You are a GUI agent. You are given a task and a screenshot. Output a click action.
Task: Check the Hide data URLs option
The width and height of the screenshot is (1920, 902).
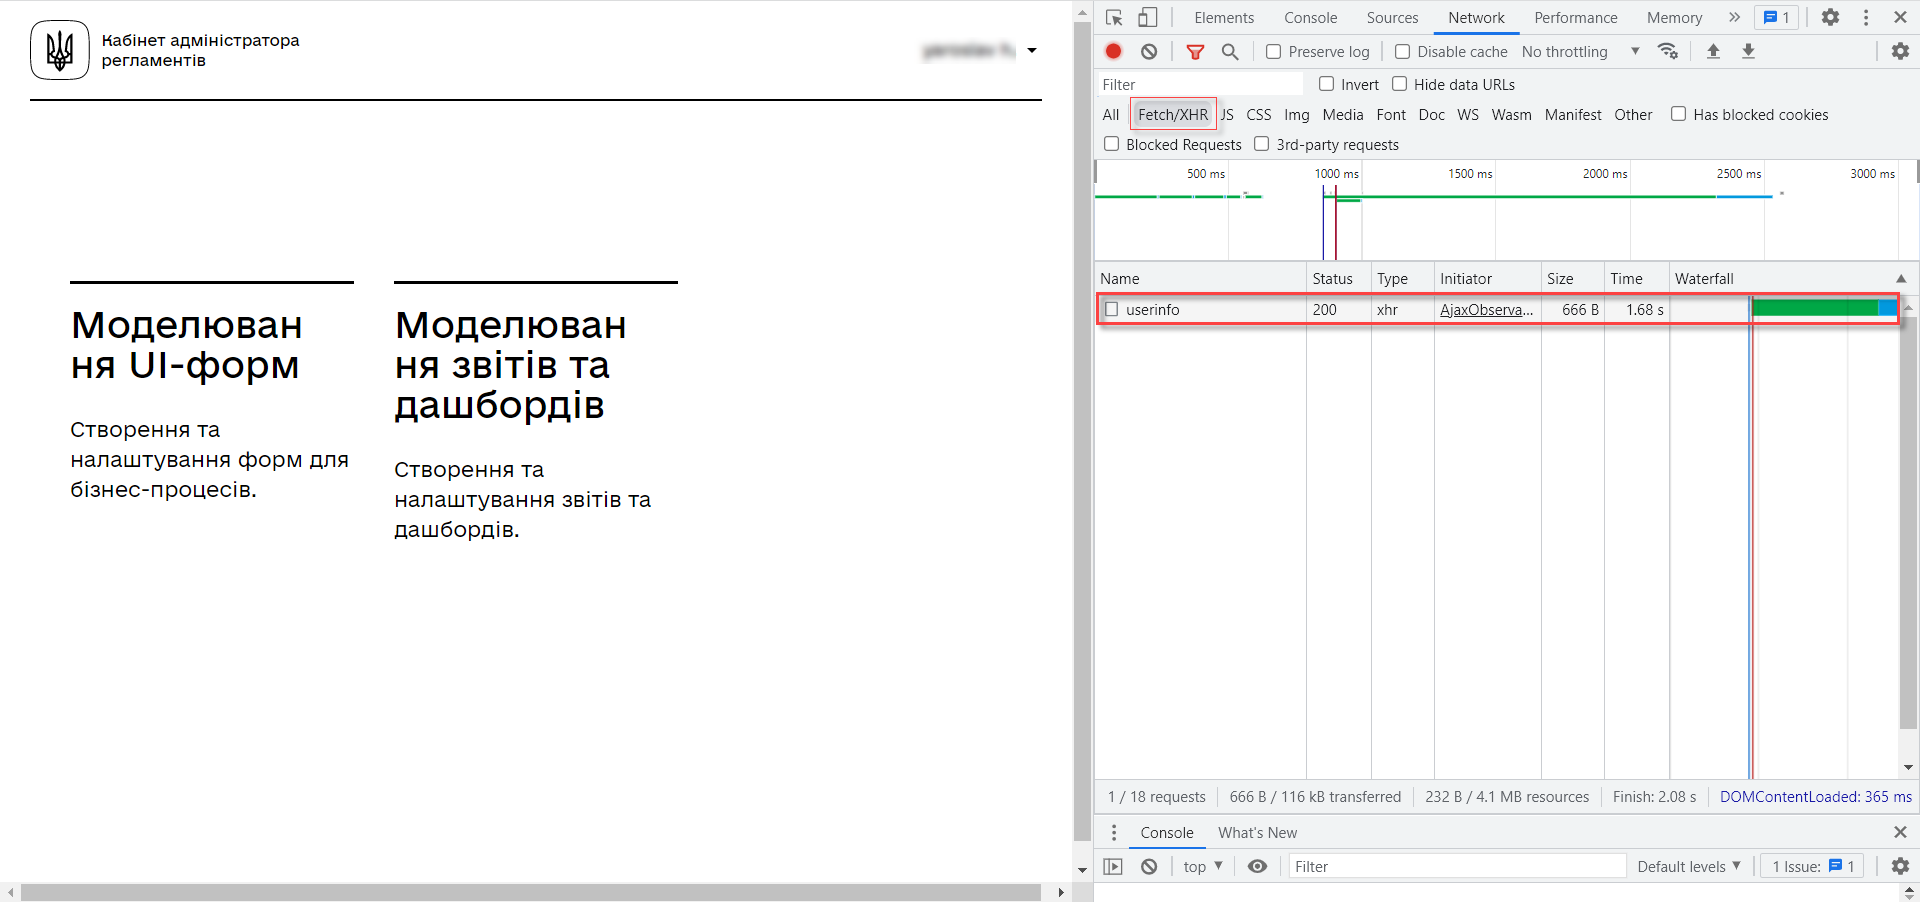[1400, 84]
